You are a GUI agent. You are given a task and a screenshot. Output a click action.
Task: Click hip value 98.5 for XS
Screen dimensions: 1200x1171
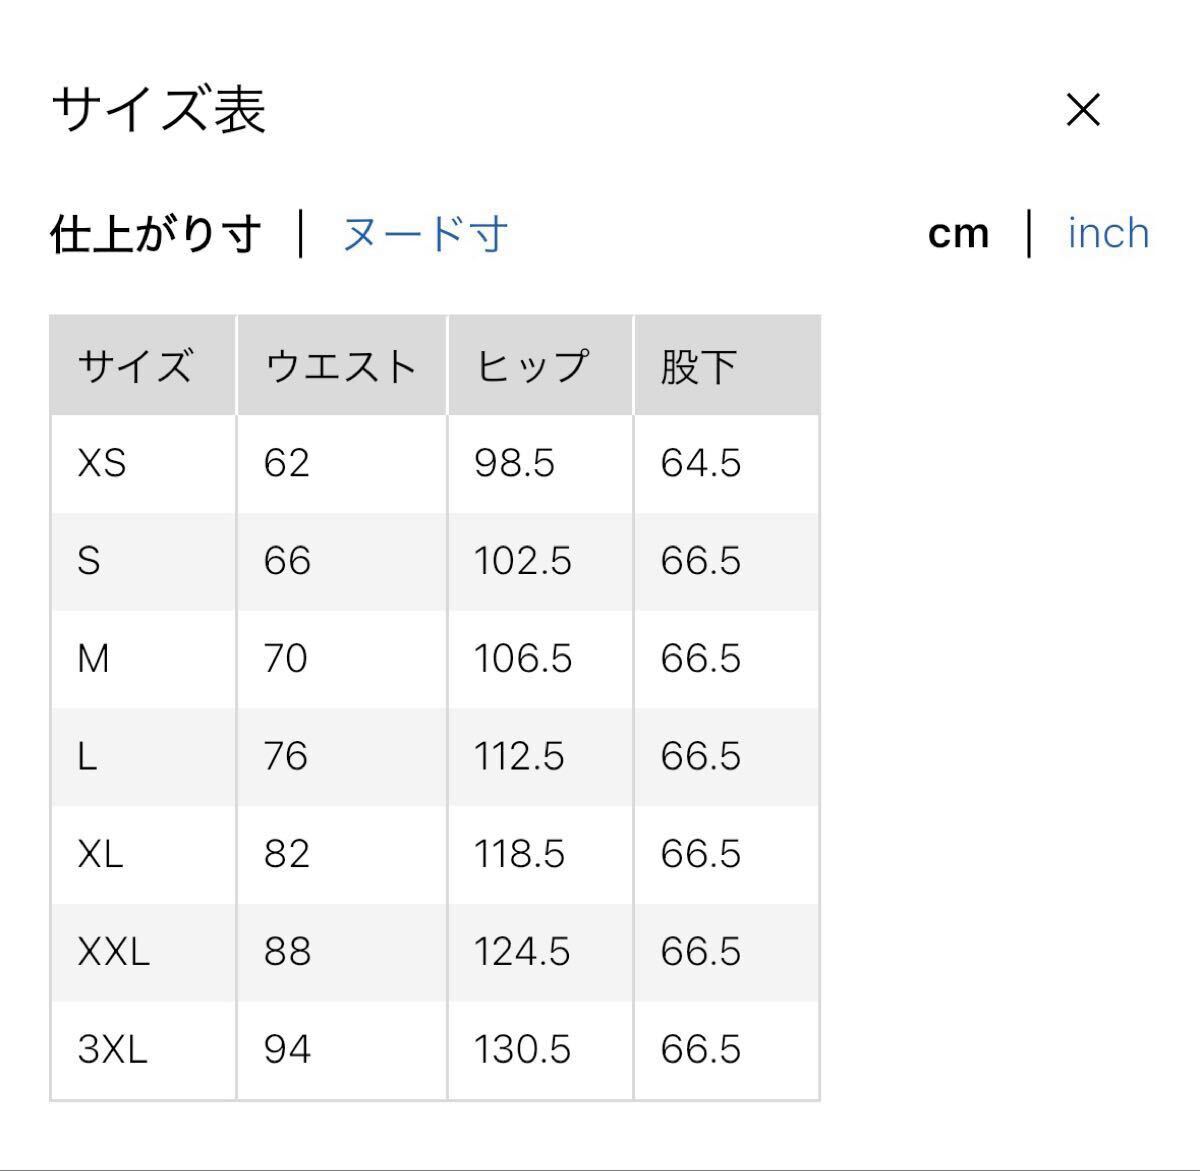tap(514, 463)
